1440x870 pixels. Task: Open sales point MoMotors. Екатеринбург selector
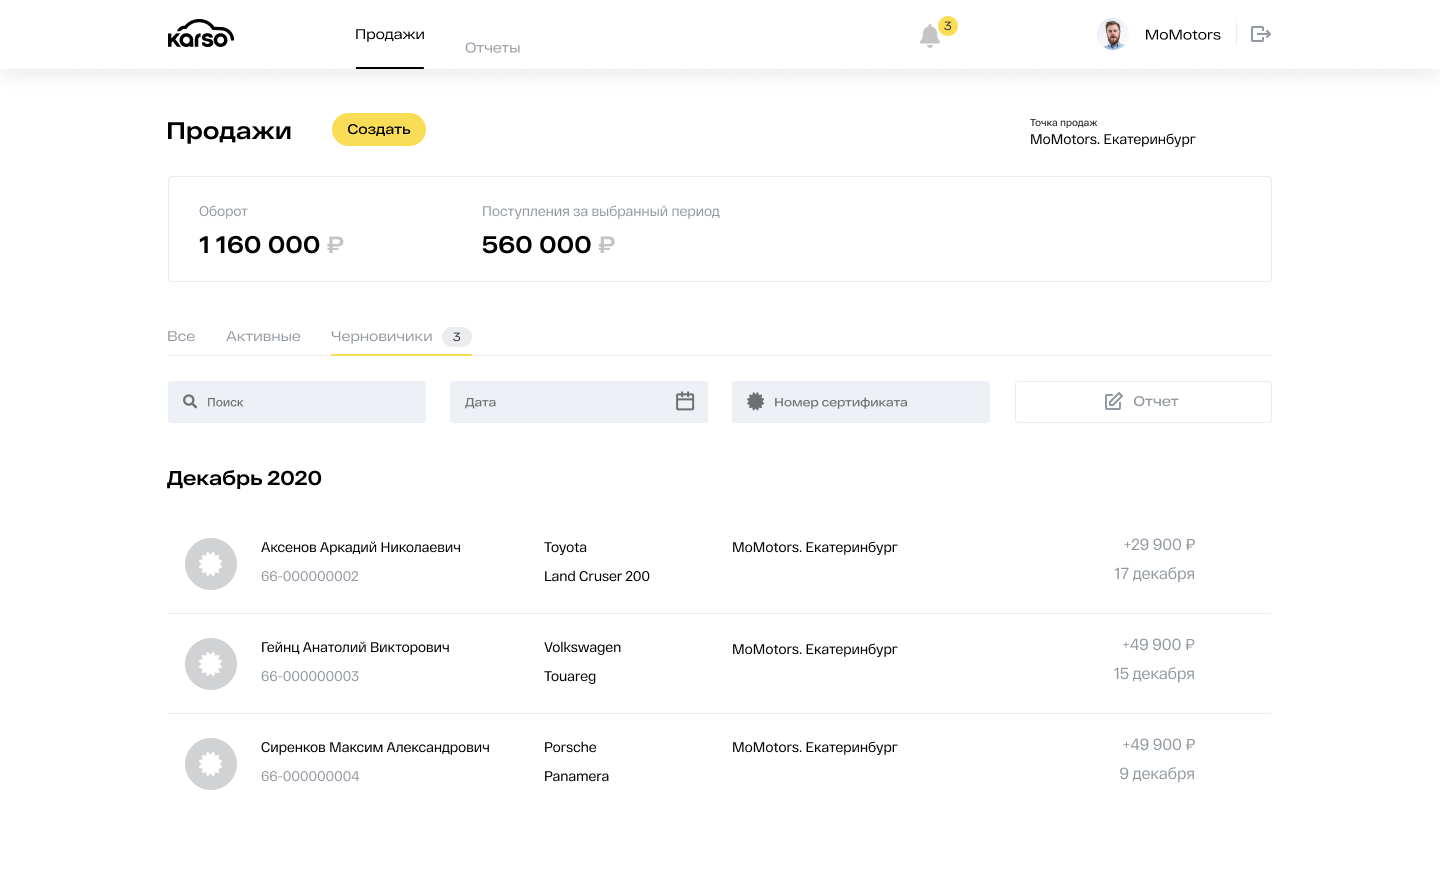[x=1113, y=139]
